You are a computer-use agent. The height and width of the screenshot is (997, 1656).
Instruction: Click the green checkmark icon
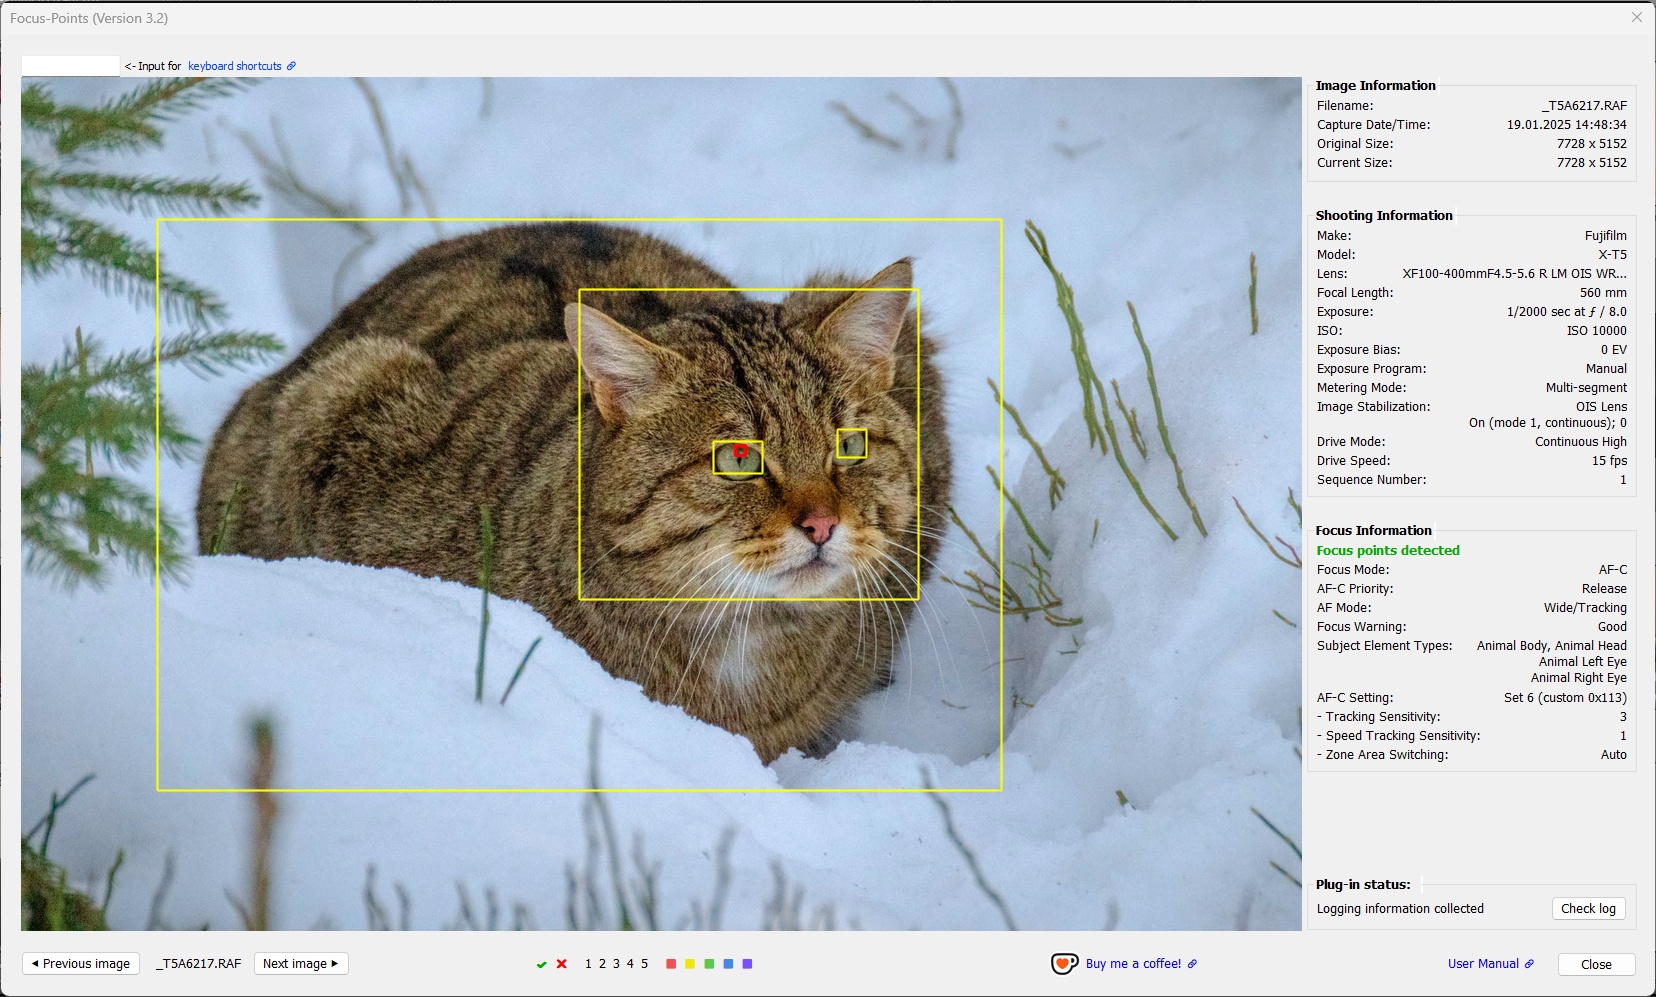point(542,964)
